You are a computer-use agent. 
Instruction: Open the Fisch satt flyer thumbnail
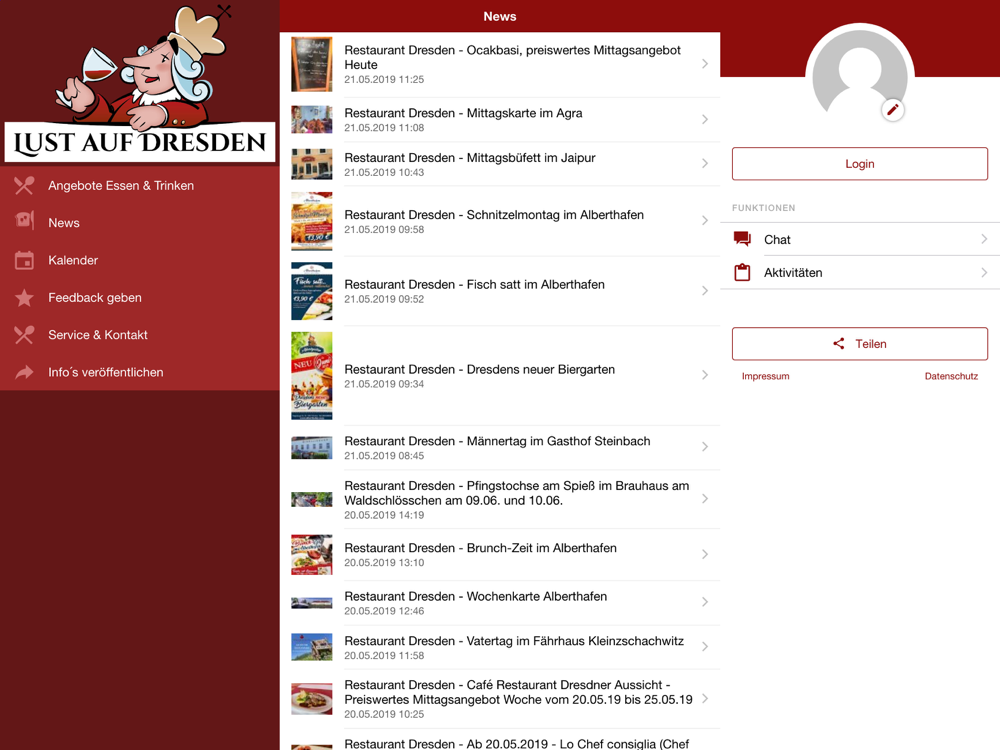312,291
